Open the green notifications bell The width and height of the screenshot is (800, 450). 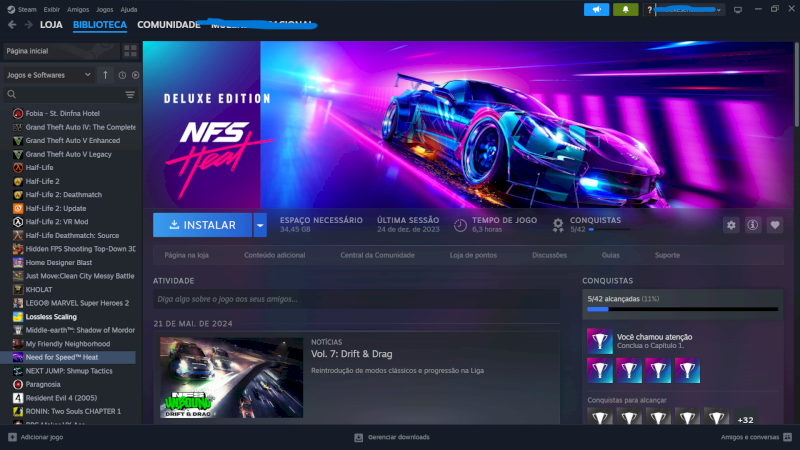click(x=626, y=9)
